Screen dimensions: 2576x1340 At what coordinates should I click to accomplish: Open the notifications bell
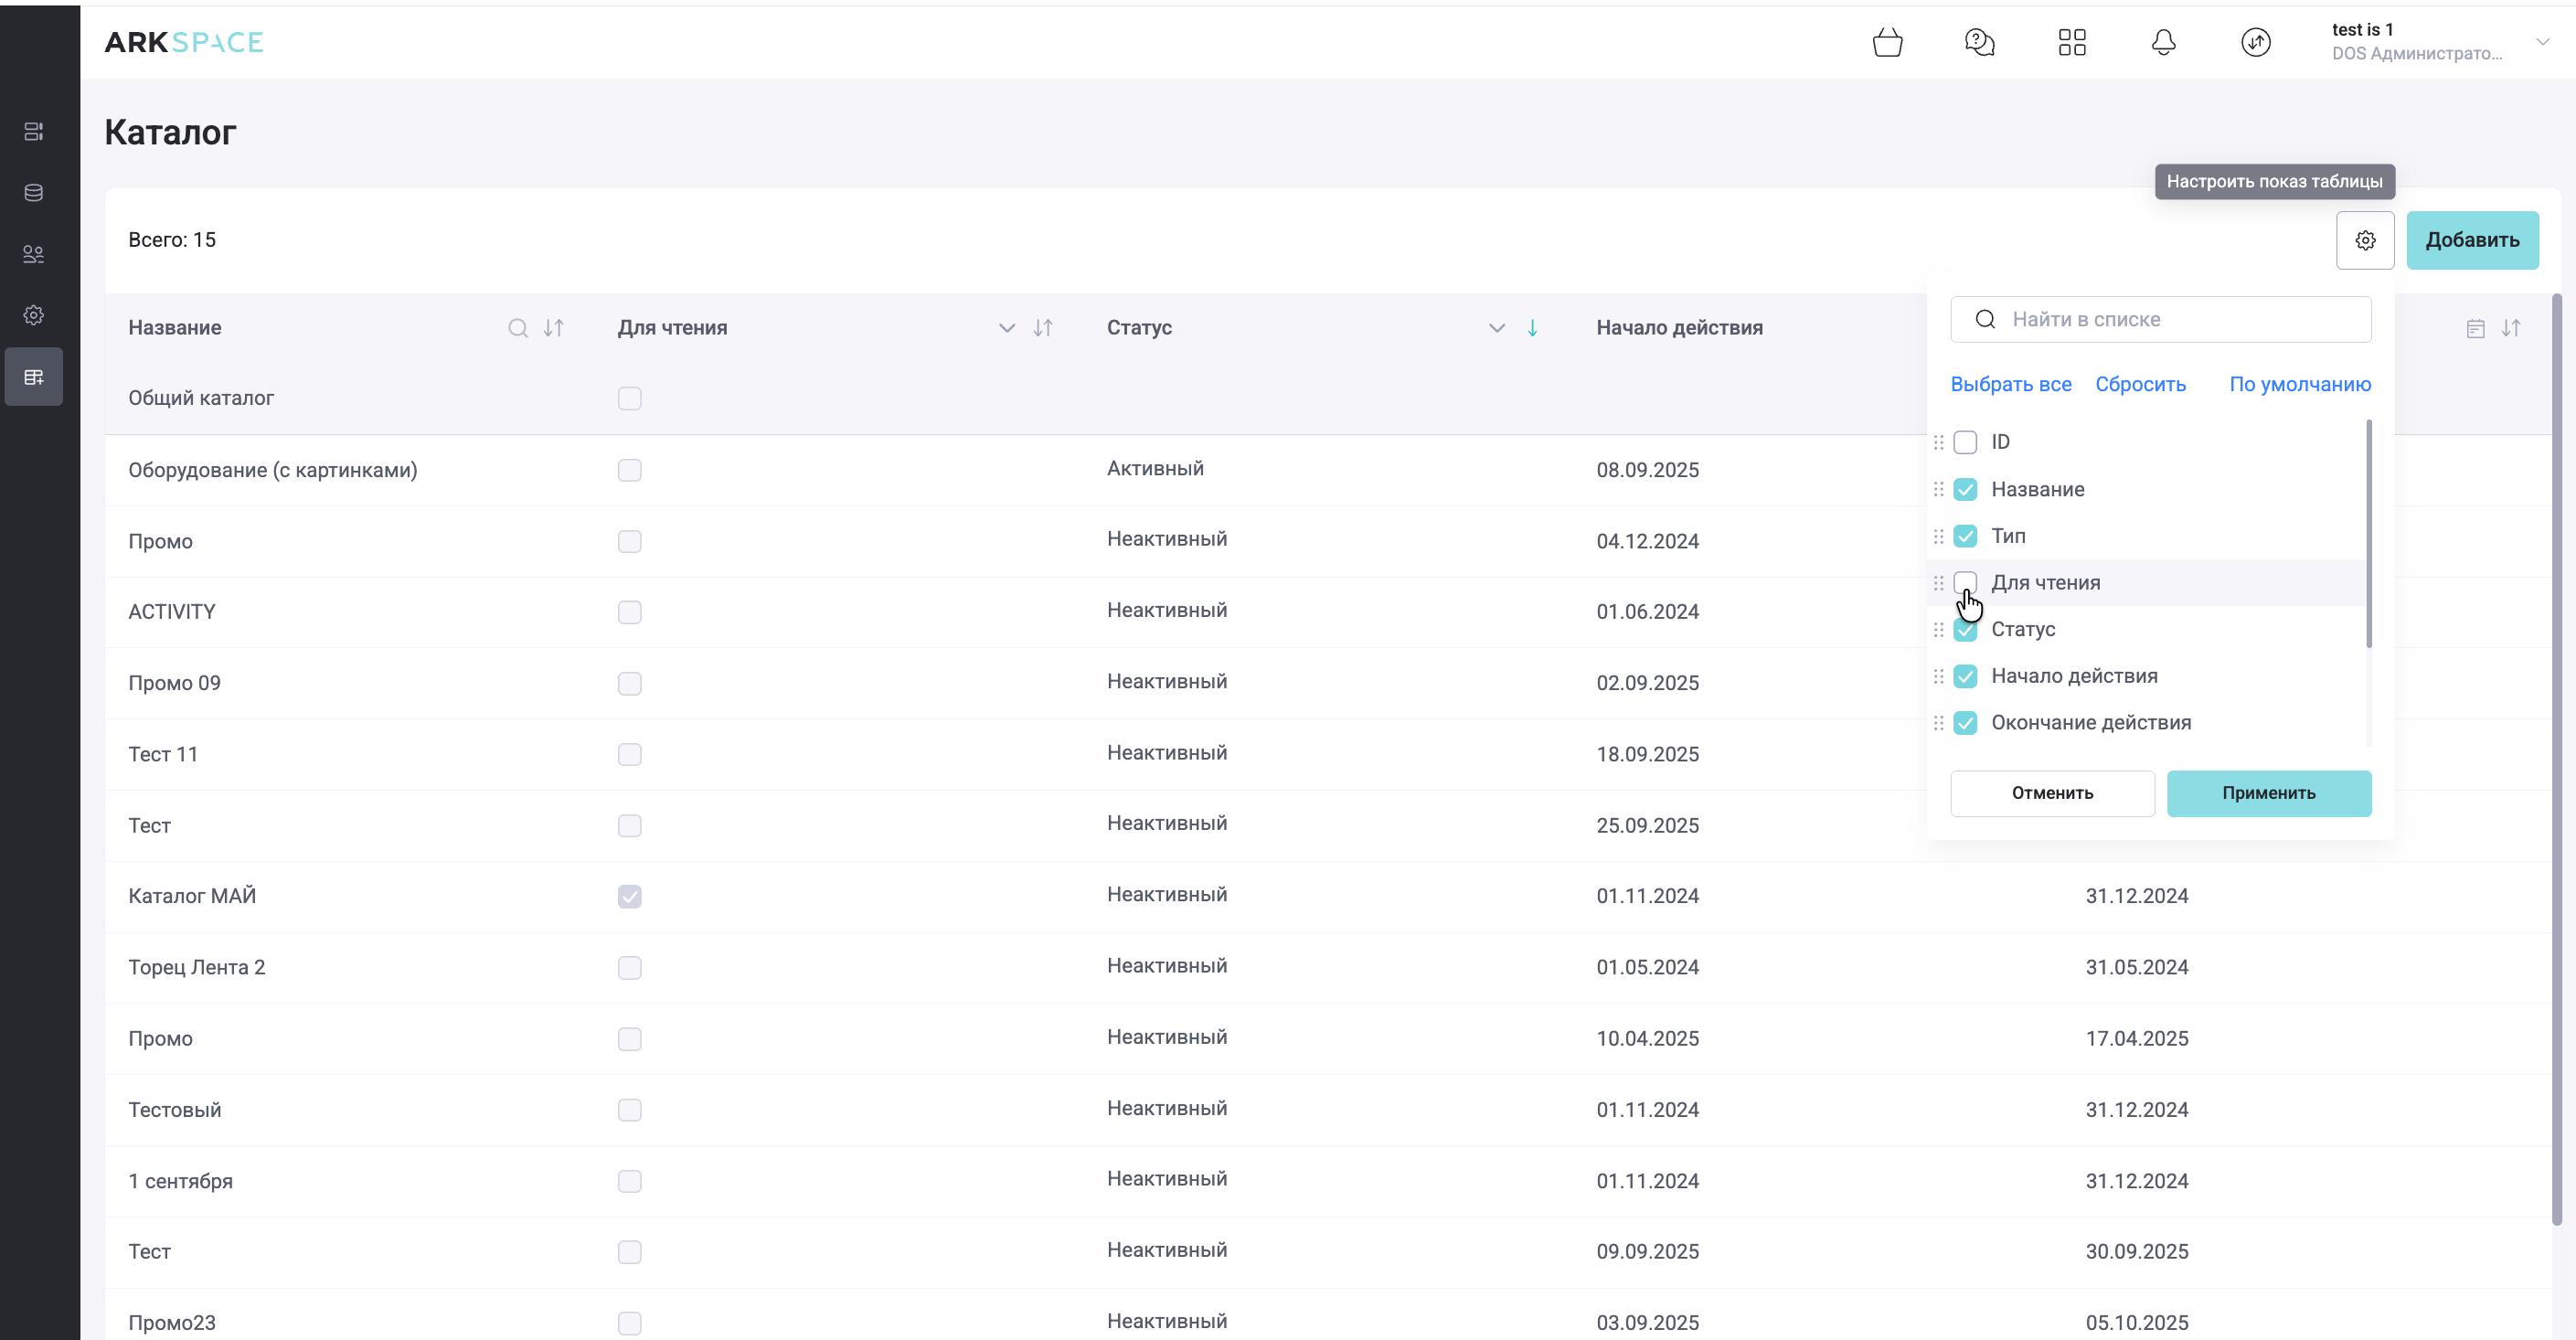[x=2163, y=43]
